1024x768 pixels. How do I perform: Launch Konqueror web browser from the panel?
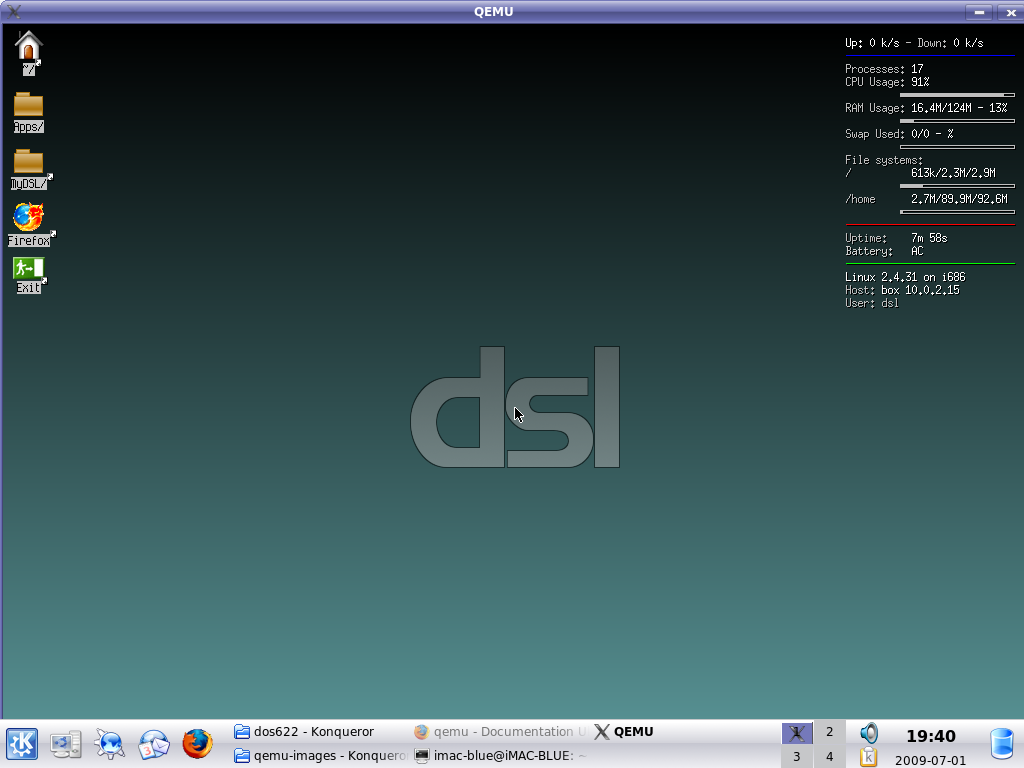(x=110, y=744)
